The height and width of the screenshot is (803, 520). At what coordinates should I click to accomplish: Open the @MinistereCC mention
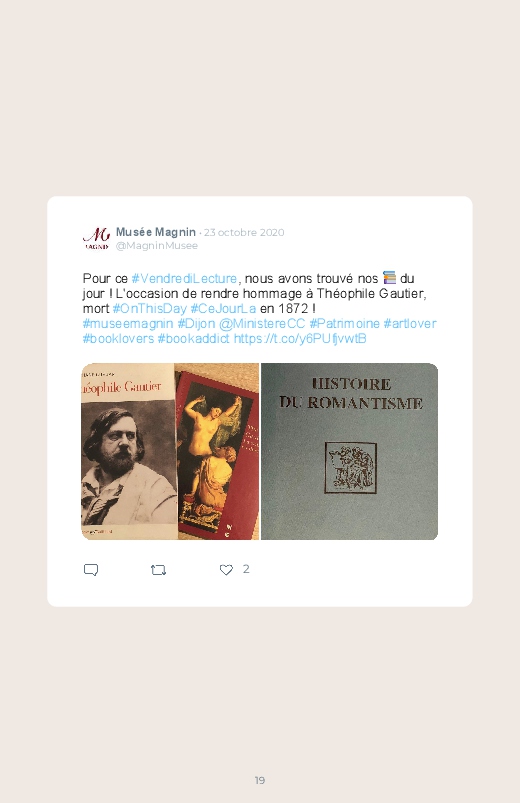[x=262, y=324]
